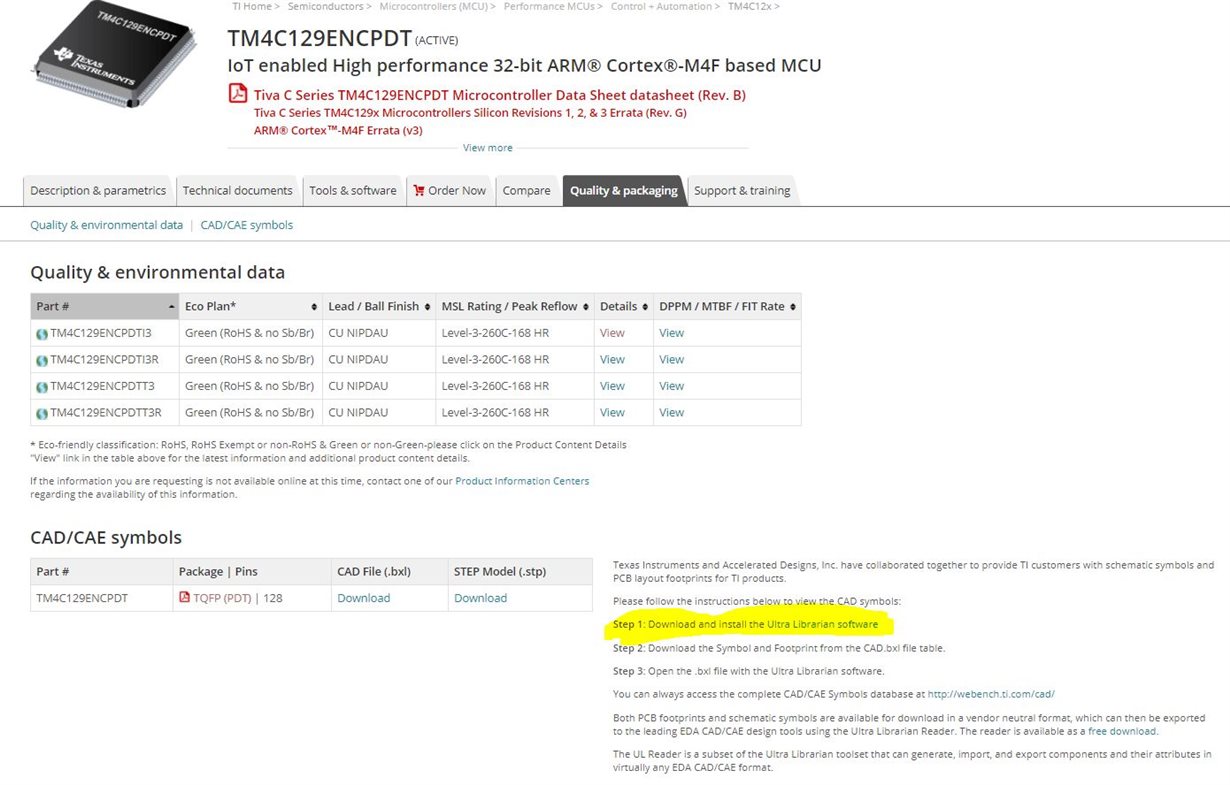
Task: Open the Description & parametrics tab
Action: [98, 190]
